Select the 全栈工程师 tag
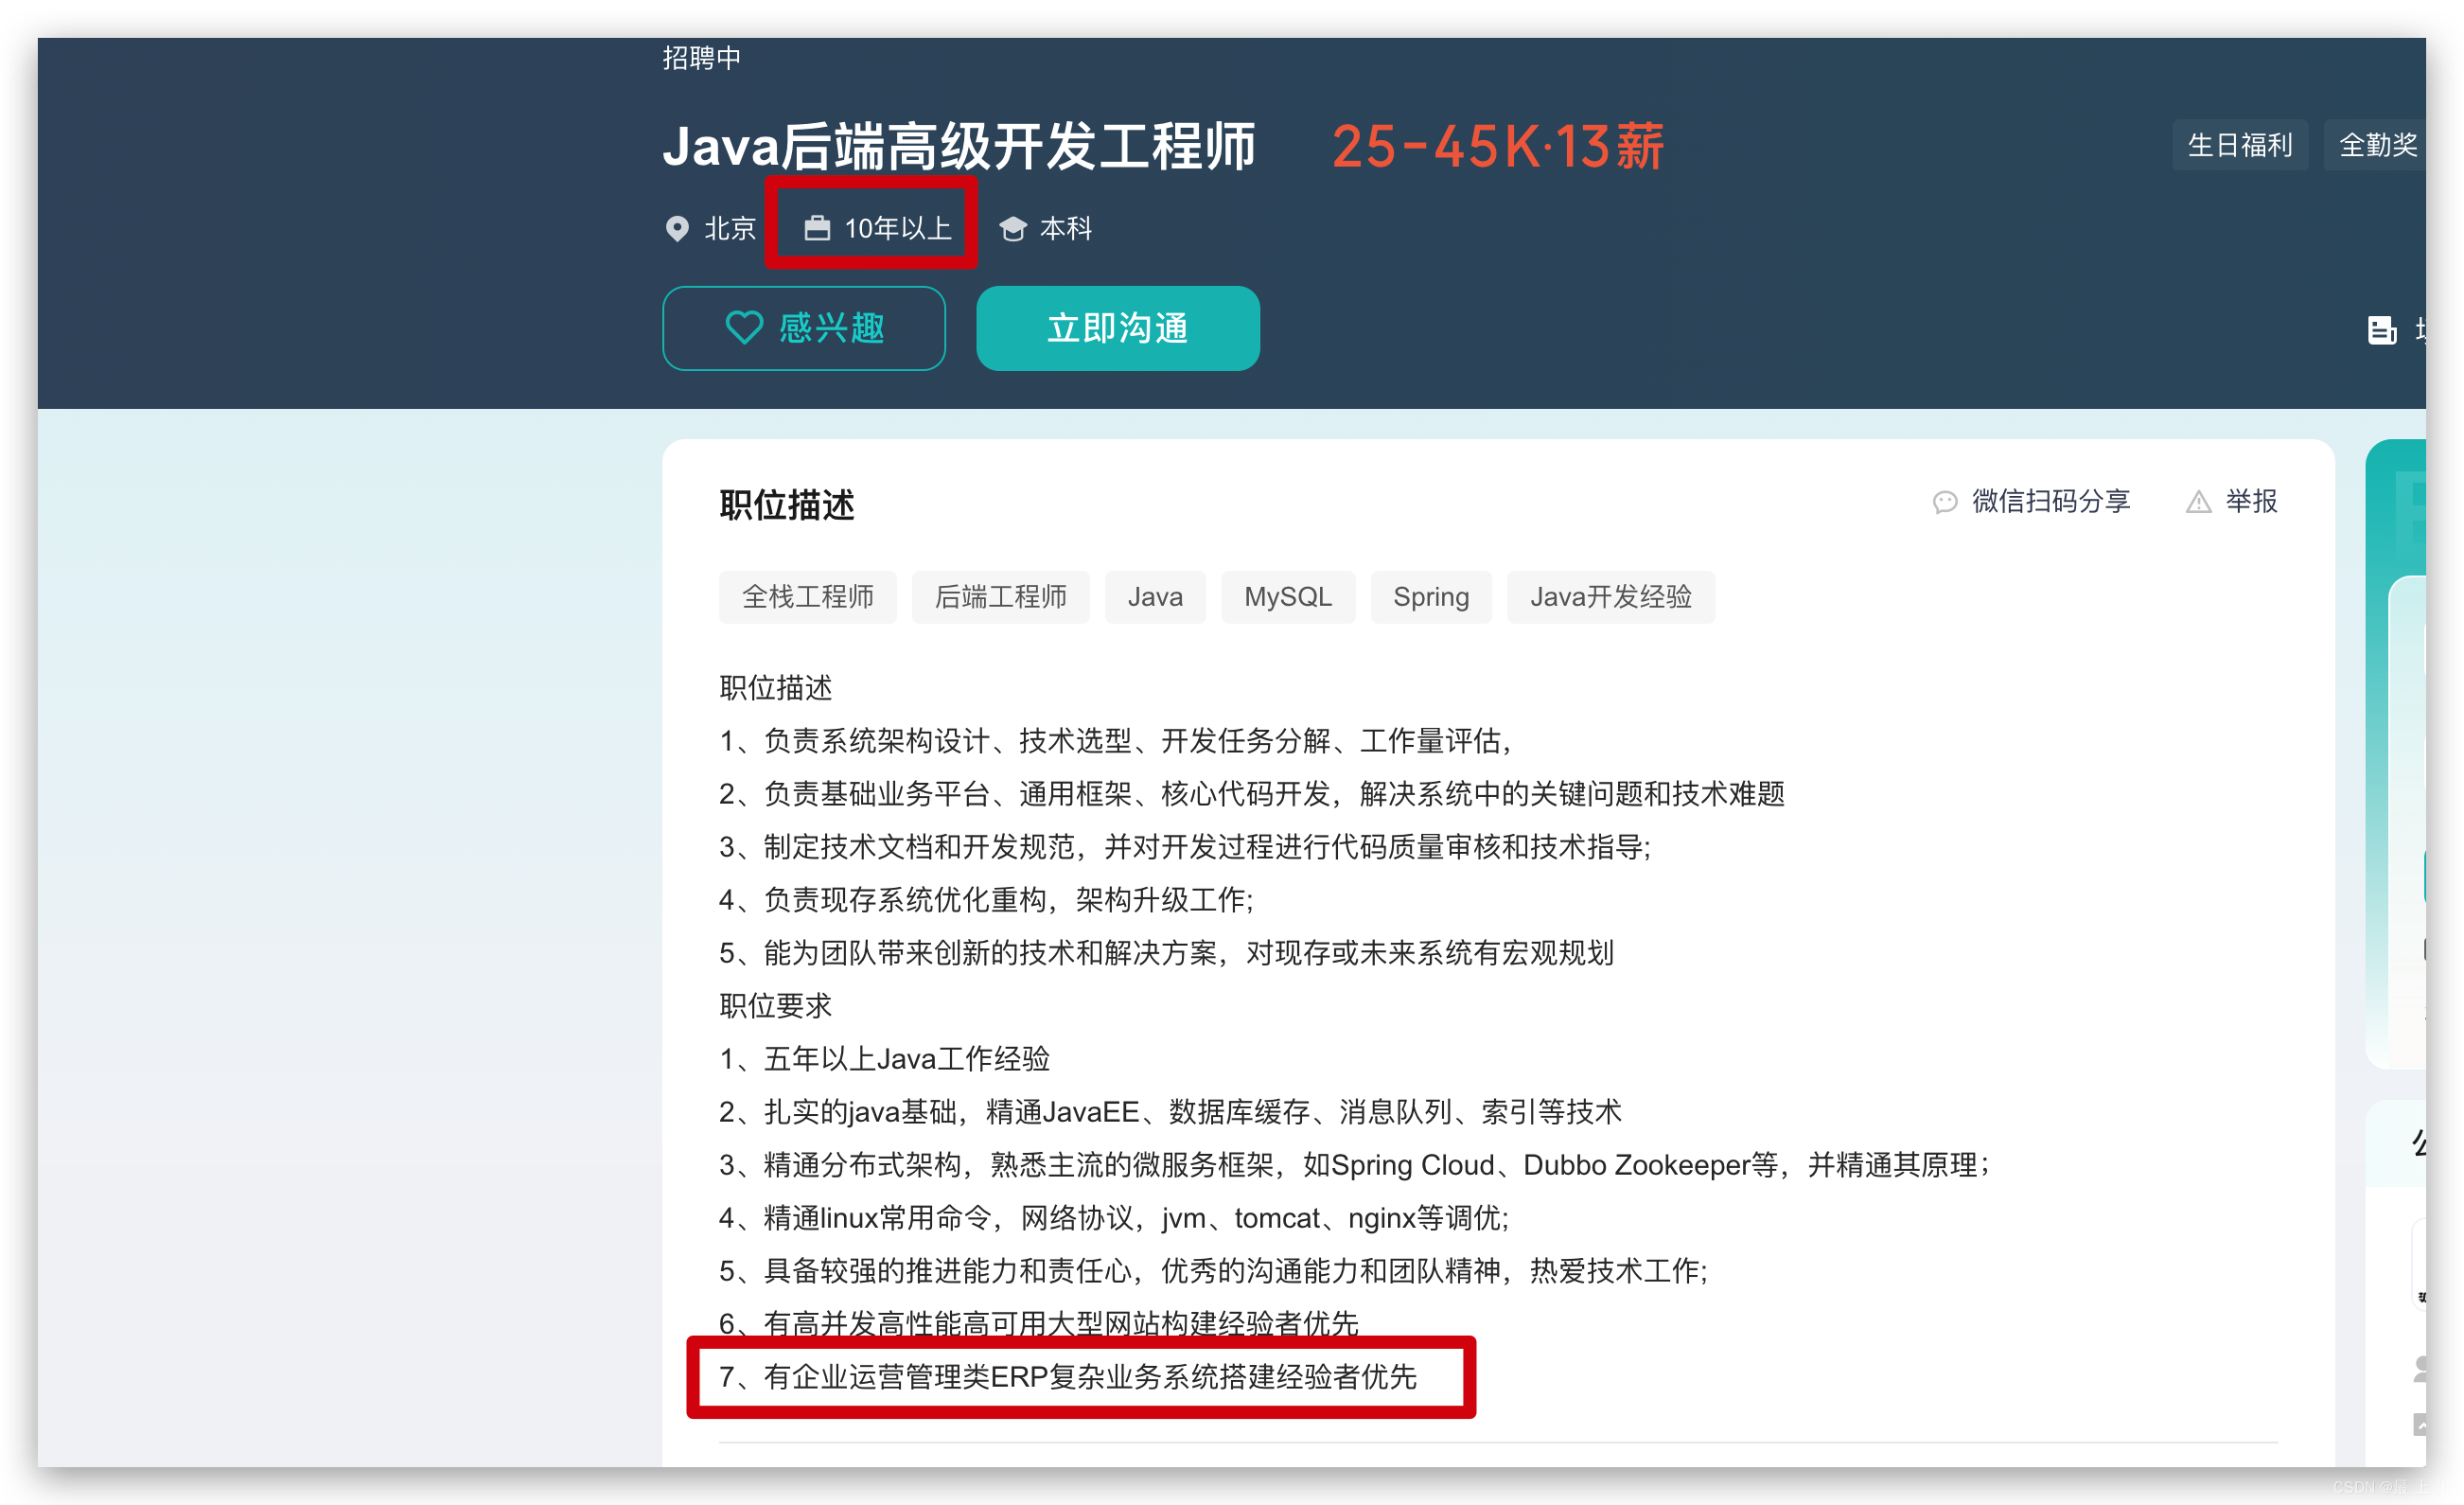The height and width of the screenshot is (1505, 2464). tap(807, 596)
